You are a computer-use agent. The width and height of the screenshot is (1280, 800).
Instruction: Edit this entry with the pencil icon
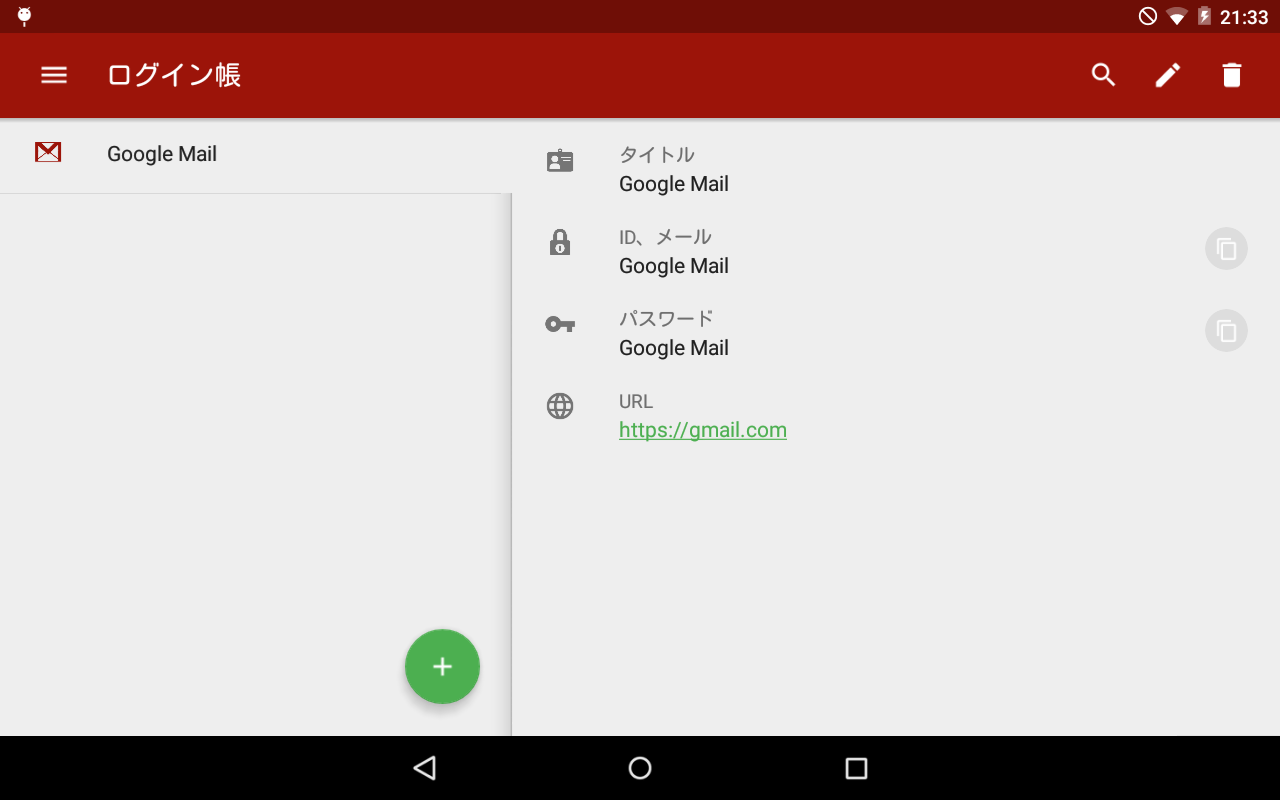coord(1168,75)
